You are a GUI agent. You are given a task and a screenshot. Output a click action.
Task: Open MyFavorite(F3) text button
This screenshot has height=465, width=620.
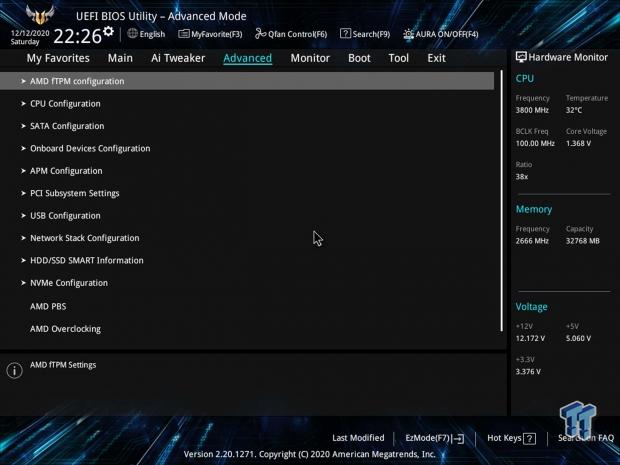(x=217, y=34)
